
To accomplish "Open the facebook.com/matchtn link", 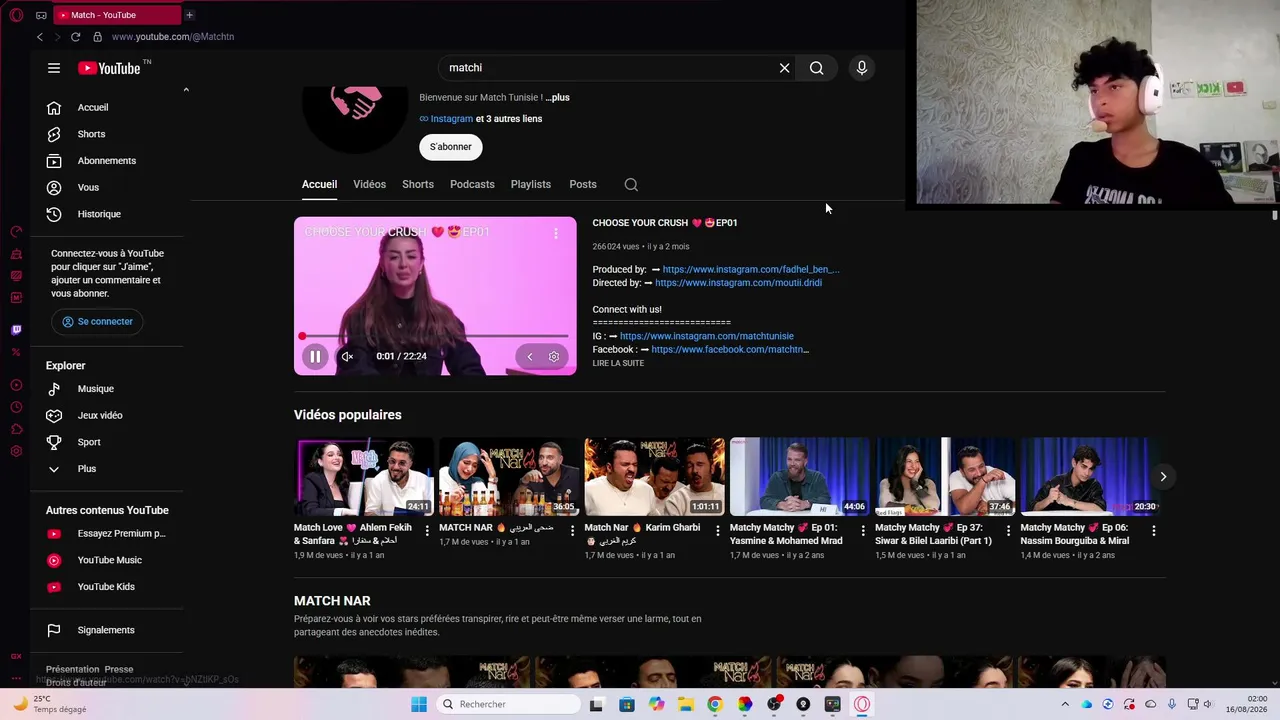I will point(730,350).
